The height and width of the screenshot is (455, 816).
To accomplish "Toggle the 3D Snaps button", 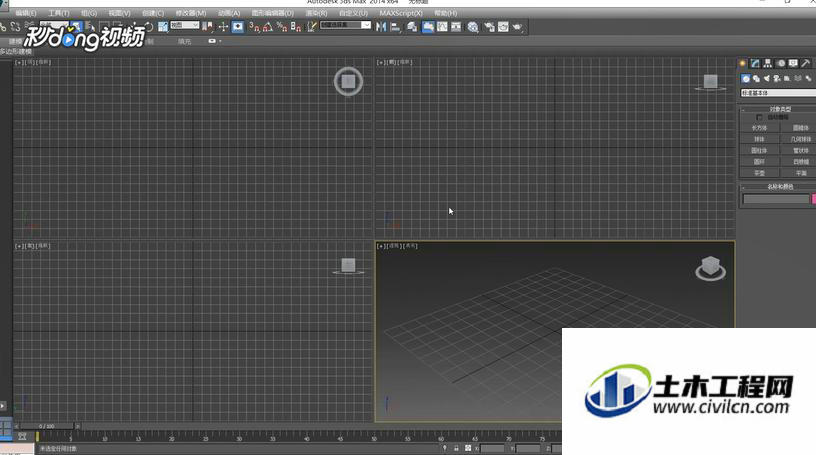I will point(254,27).
